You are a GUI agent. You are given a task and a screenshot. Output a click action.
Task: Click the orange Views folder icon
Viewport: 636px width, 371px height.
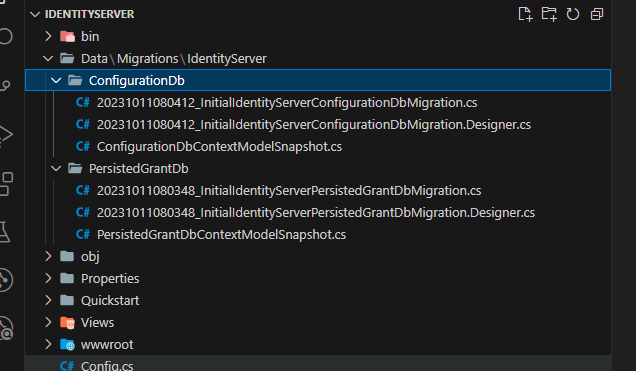(67, 323)
